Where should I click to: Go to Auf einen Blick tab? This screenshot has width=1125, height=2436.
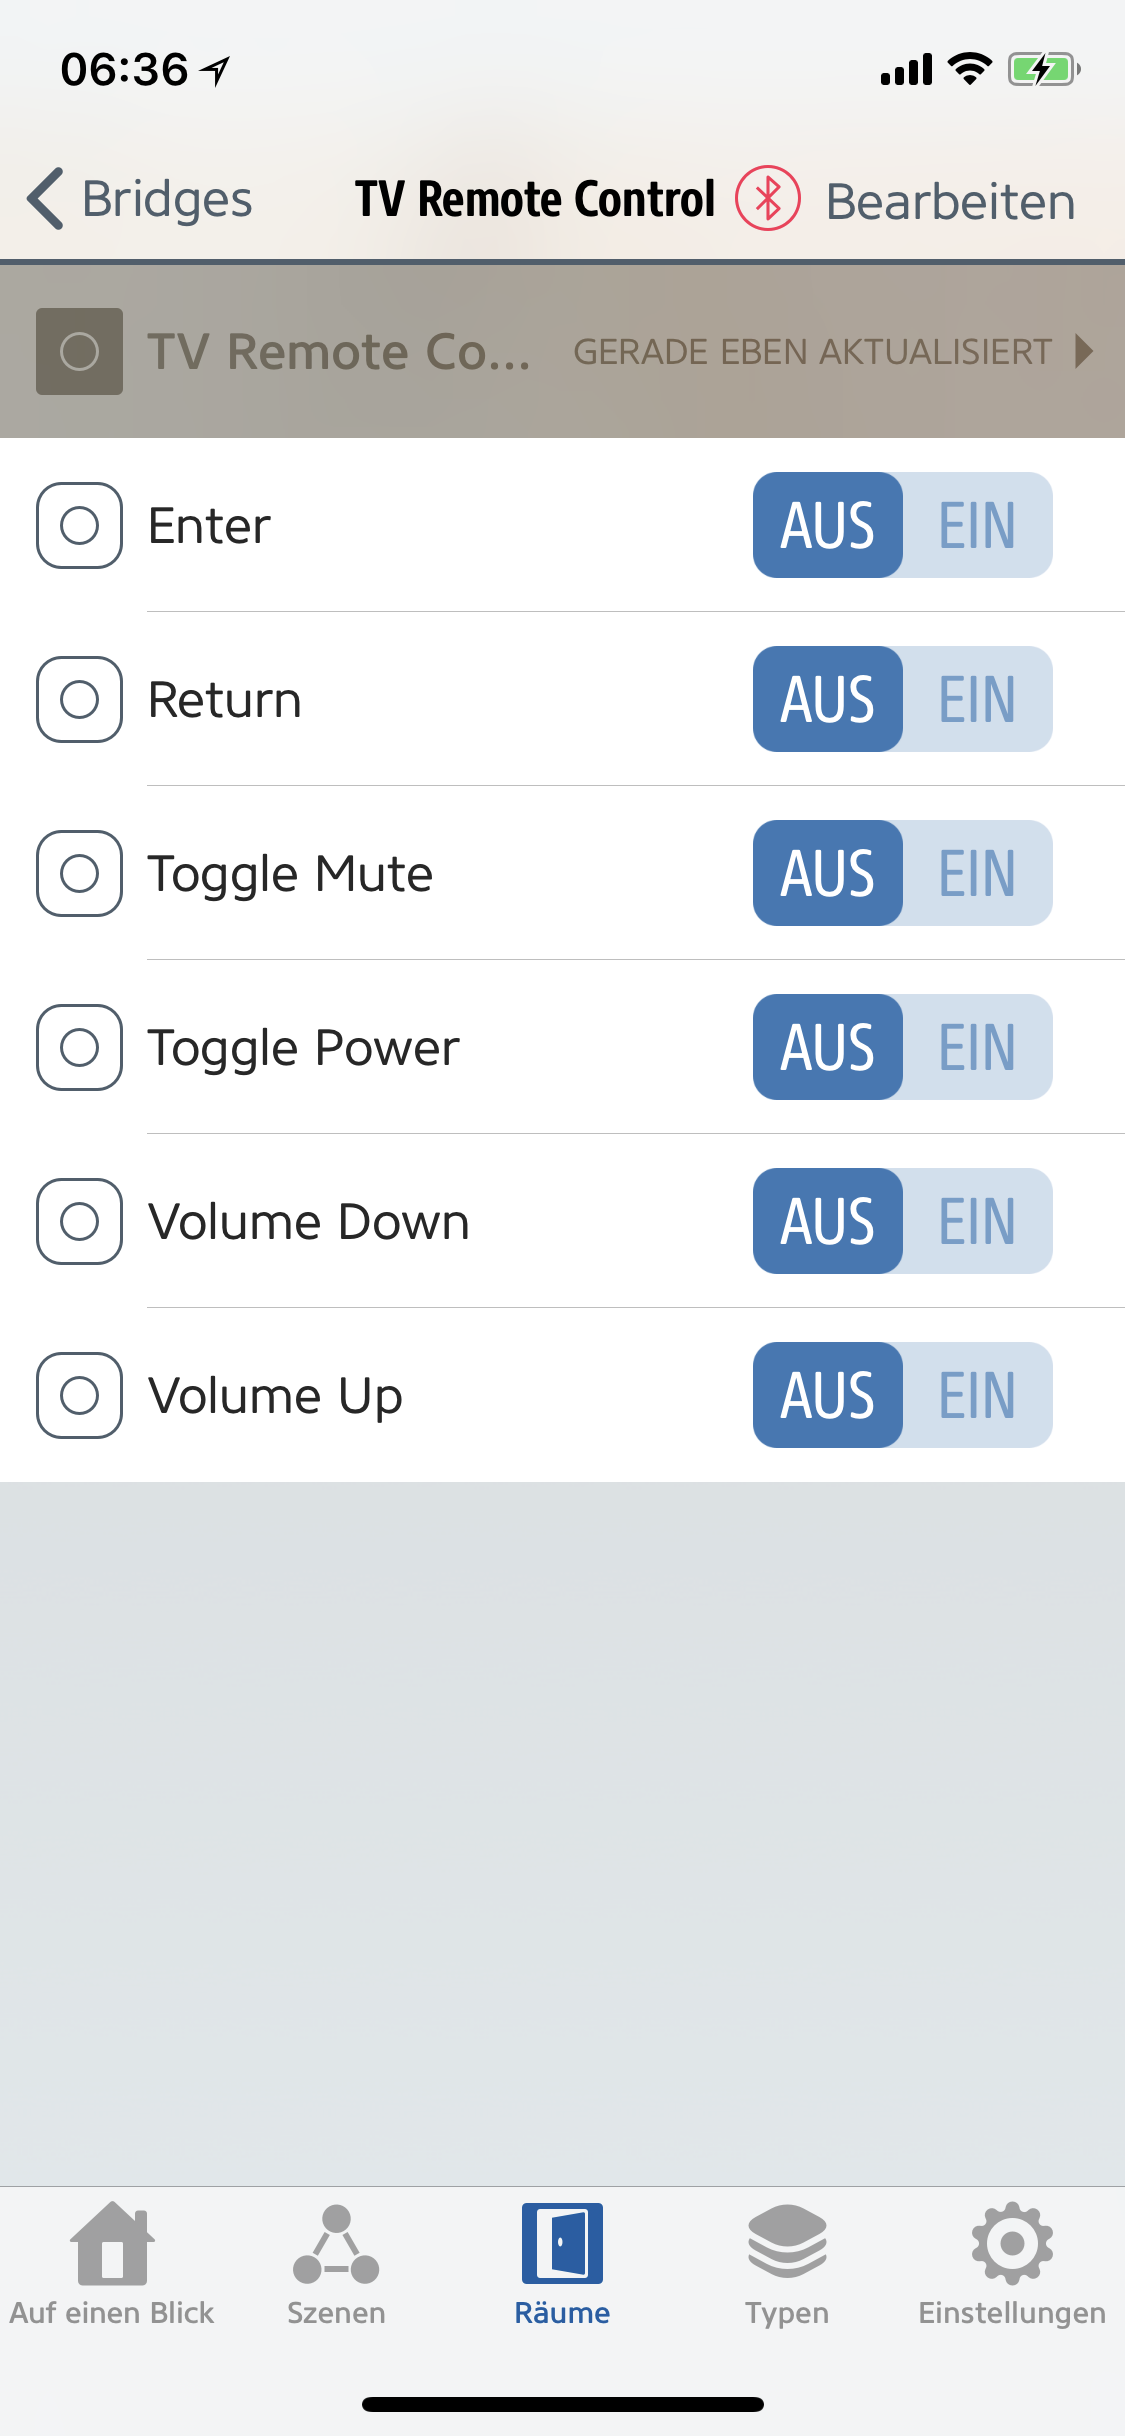[x=112, y=2265]
